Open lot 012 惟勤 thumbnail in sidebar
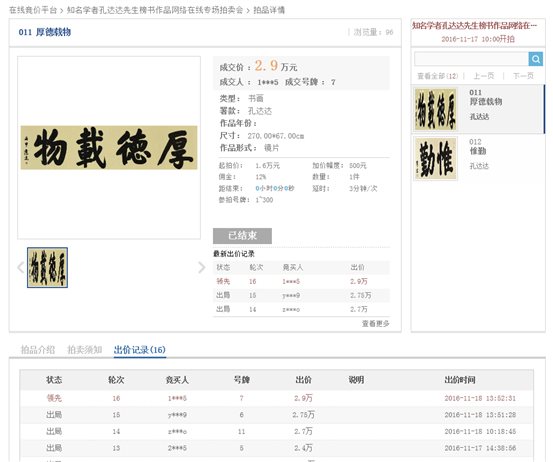 click(x=436, y=158)
